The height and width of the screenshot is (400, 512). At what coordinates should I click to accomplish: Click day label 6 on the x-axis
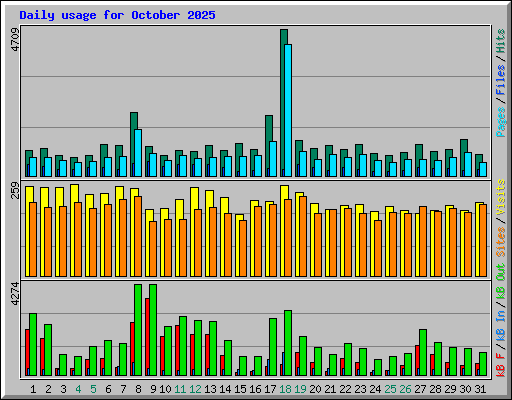pos(108,389)
